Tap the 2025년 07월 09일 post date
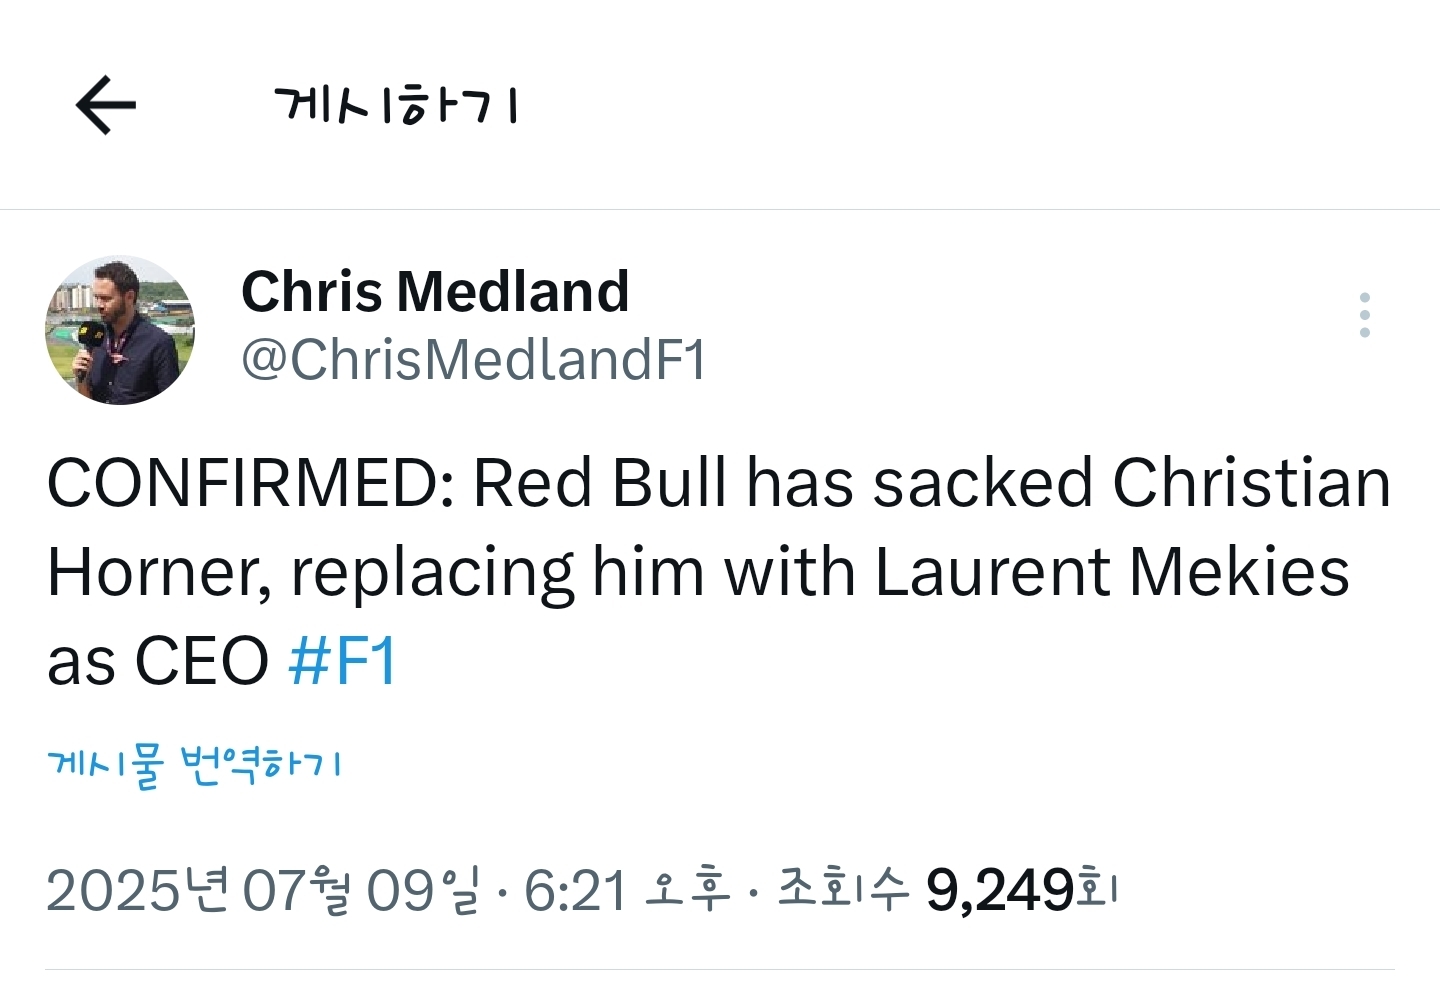 click(262, 889)
